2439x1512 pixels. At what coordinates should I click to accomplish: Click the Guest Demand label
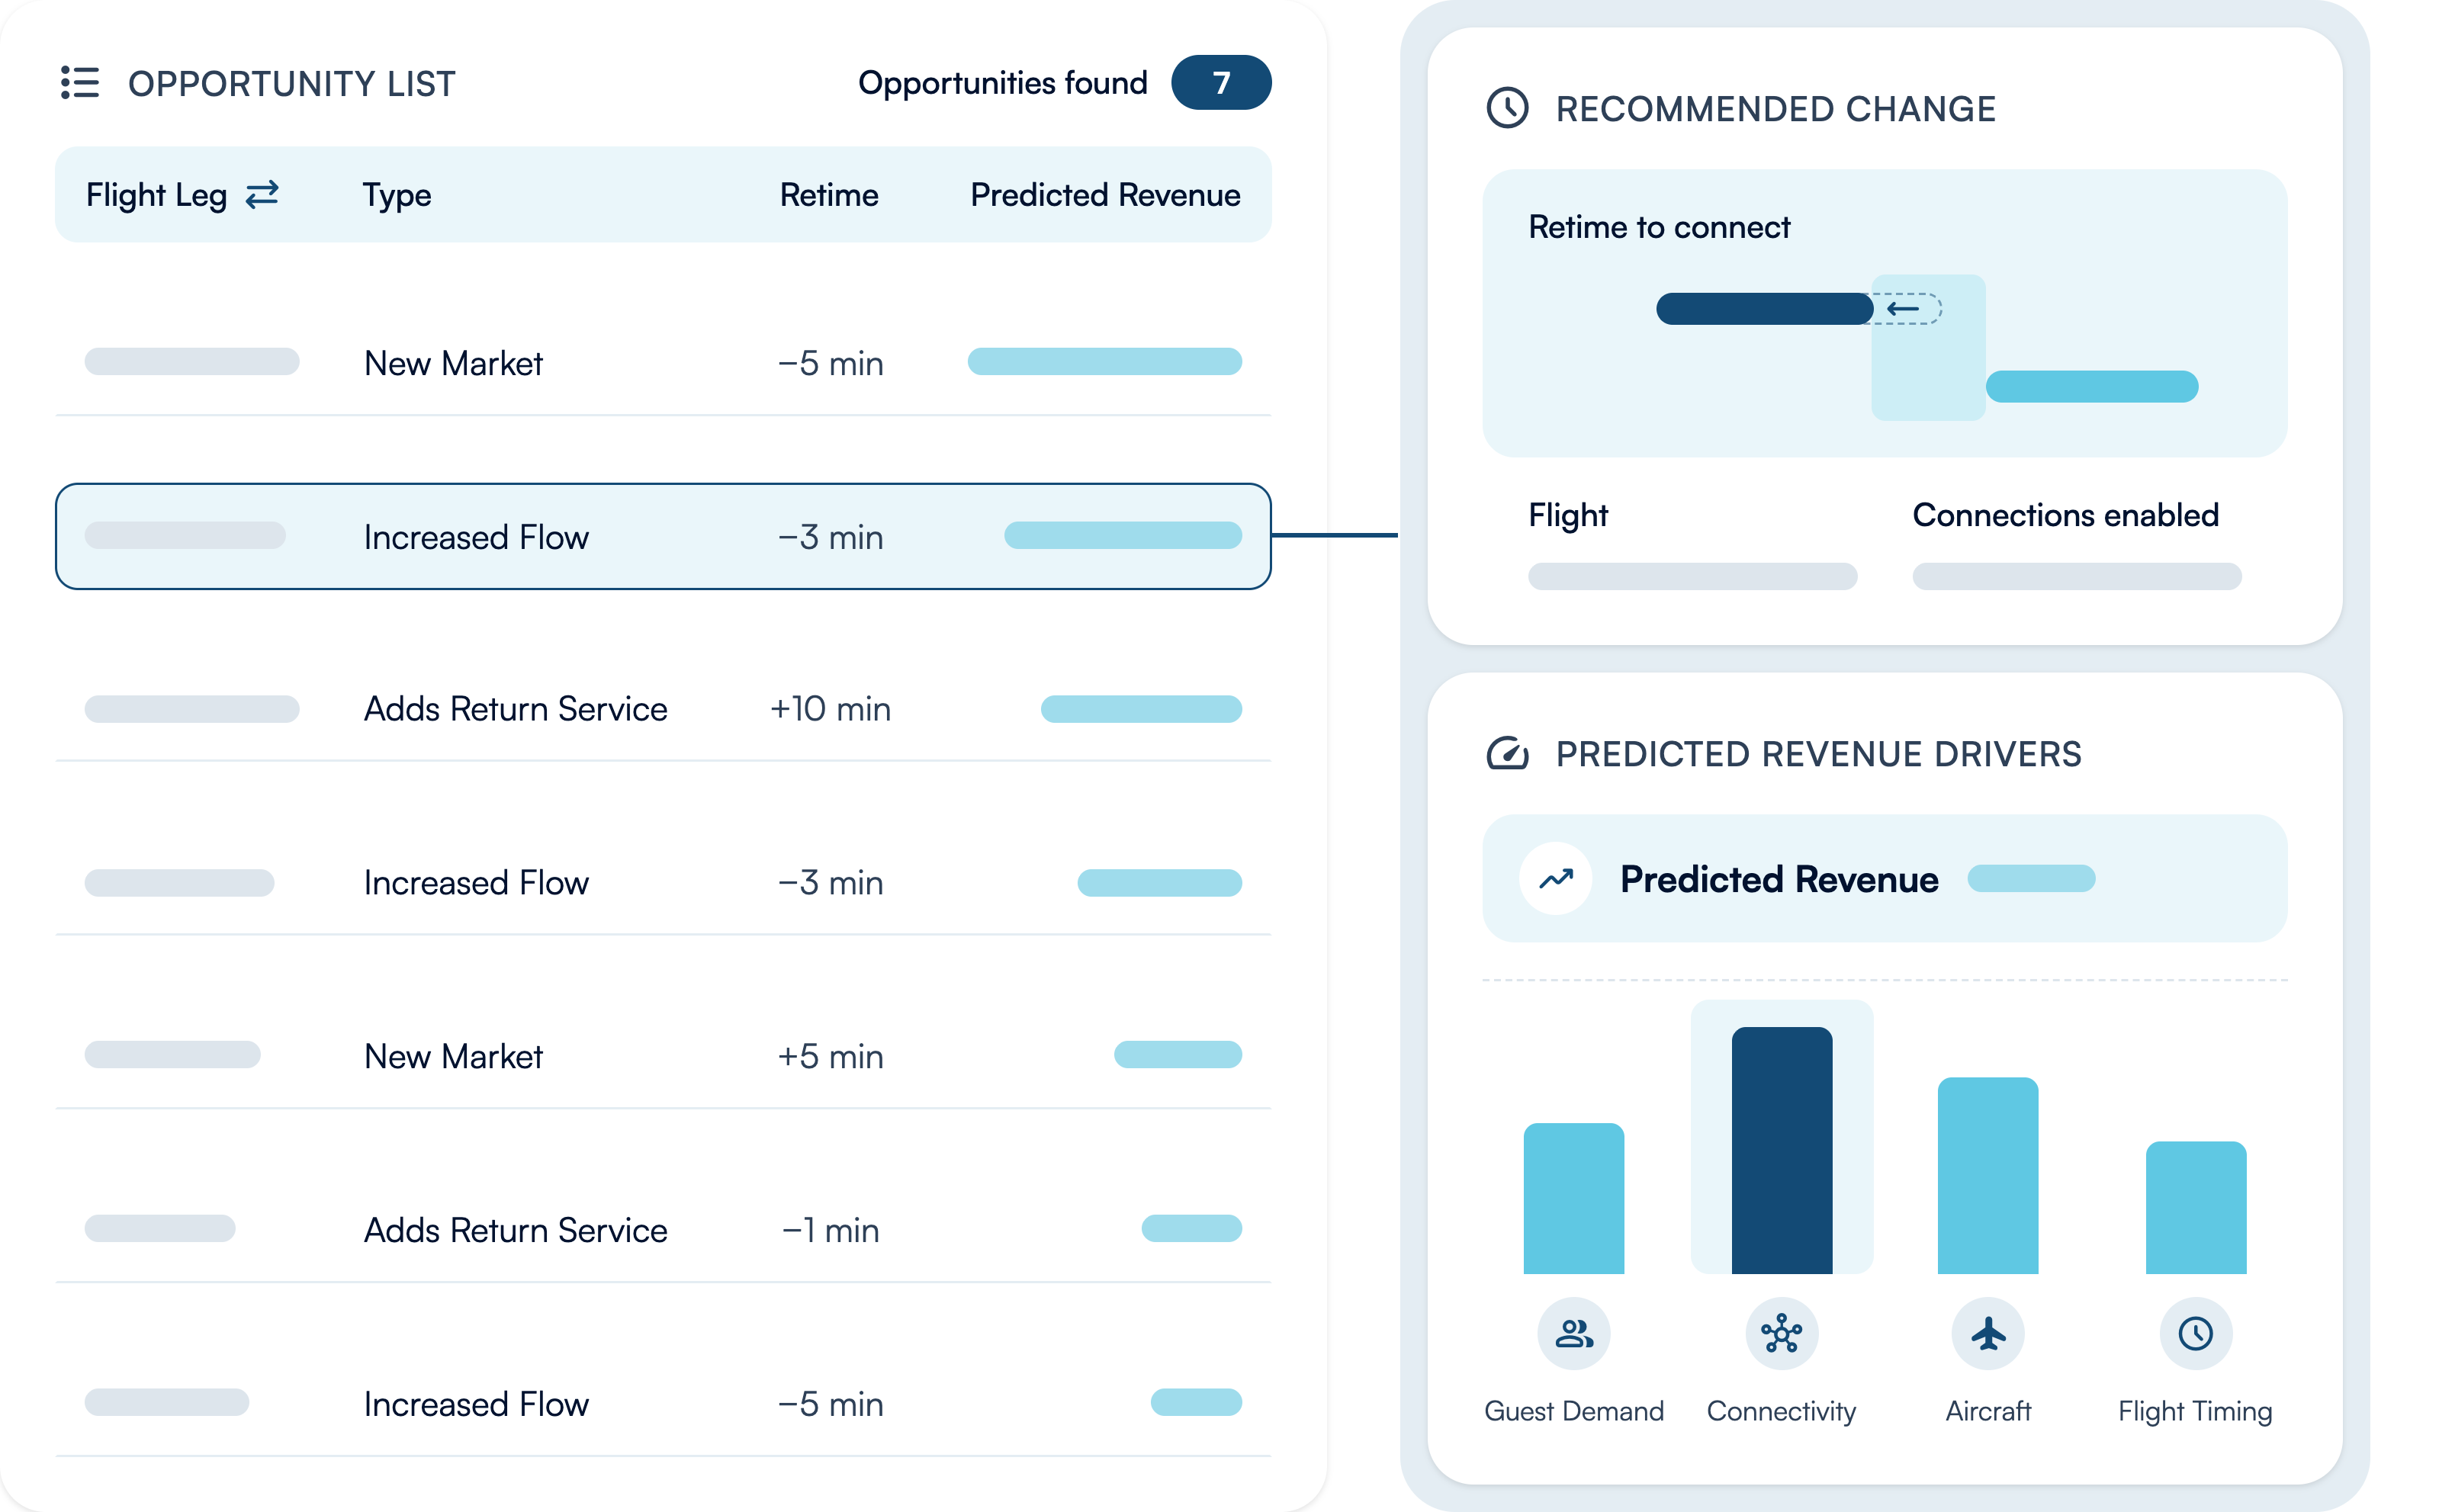pos(1573,1411)
